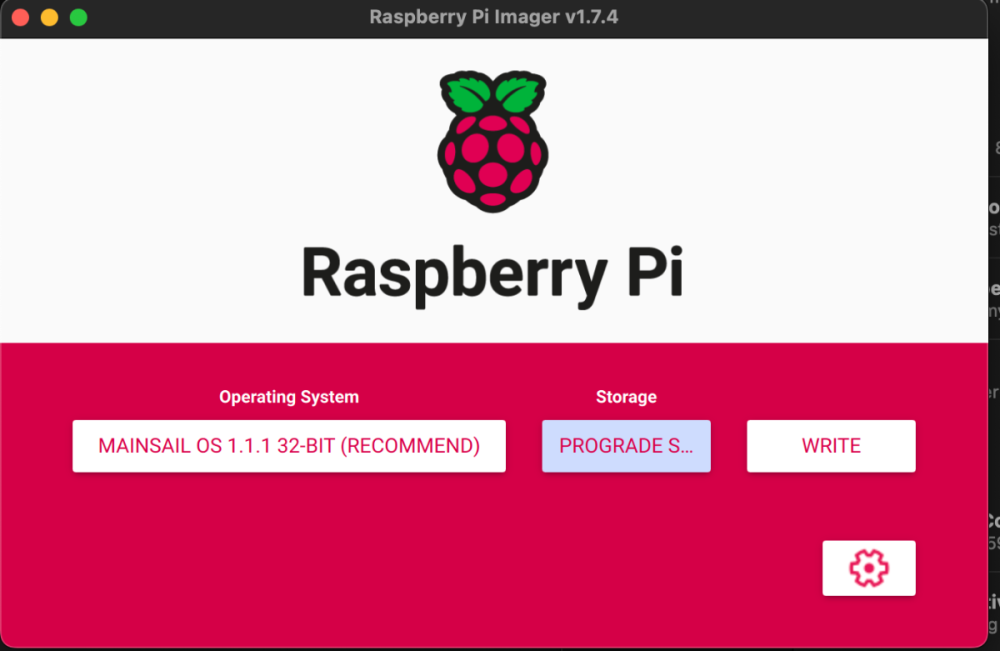The height and width of the screenshot is (651, 1000).
Task: Click the Storage label above the drive button
Action: (626, 397)
